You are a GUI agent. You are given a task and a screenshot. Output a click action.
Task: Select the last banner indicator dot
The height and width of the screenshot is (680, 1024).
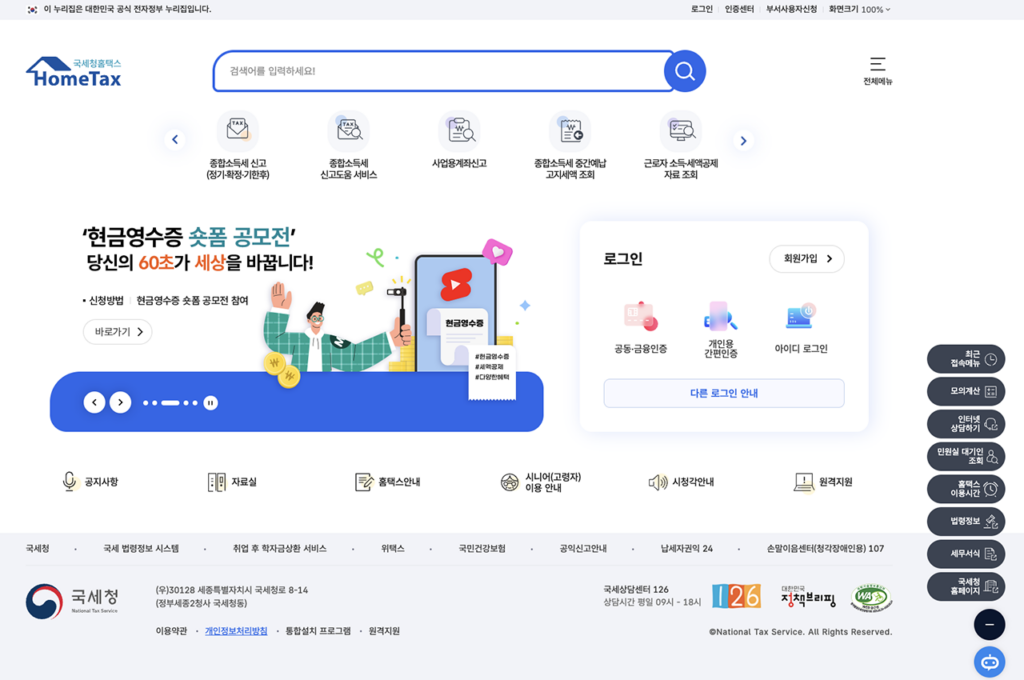pyautogui.click(x=195, y=403)
